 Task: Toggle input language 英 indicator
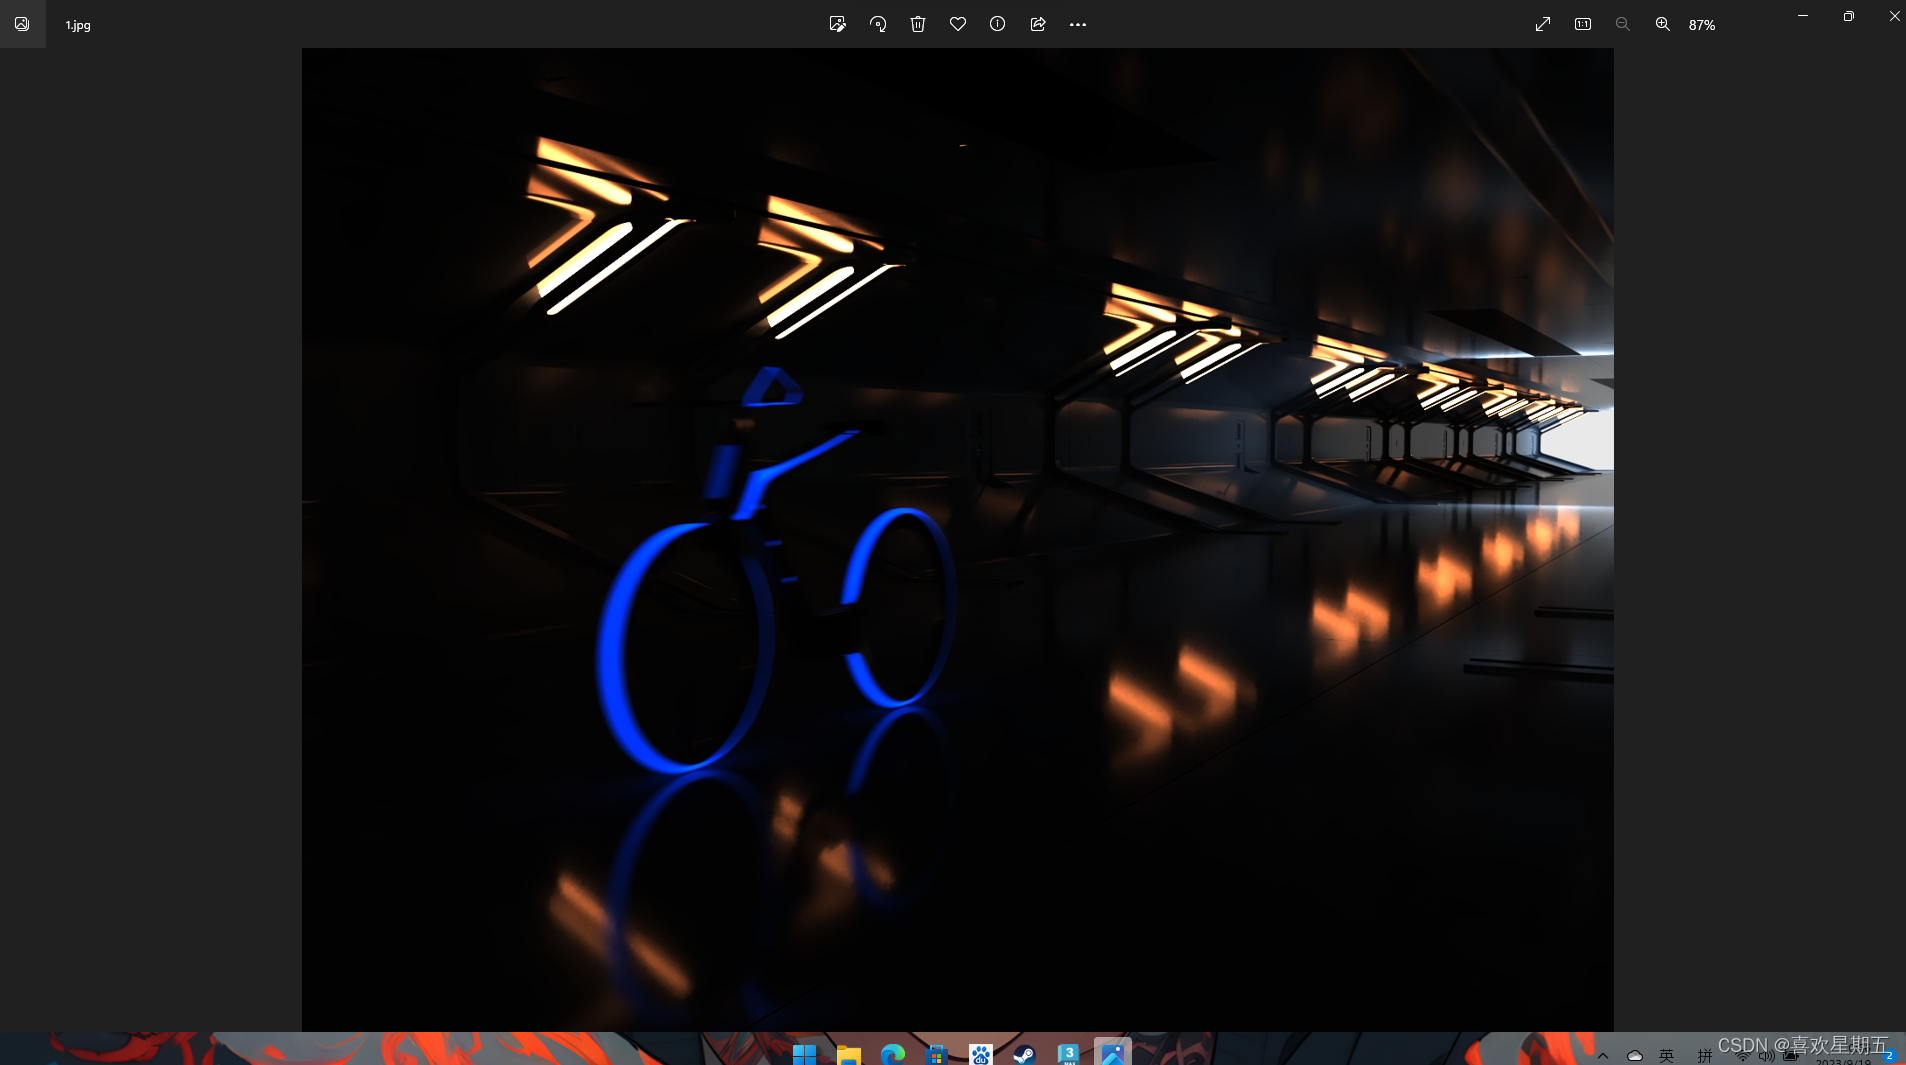coord(1667,1056)
